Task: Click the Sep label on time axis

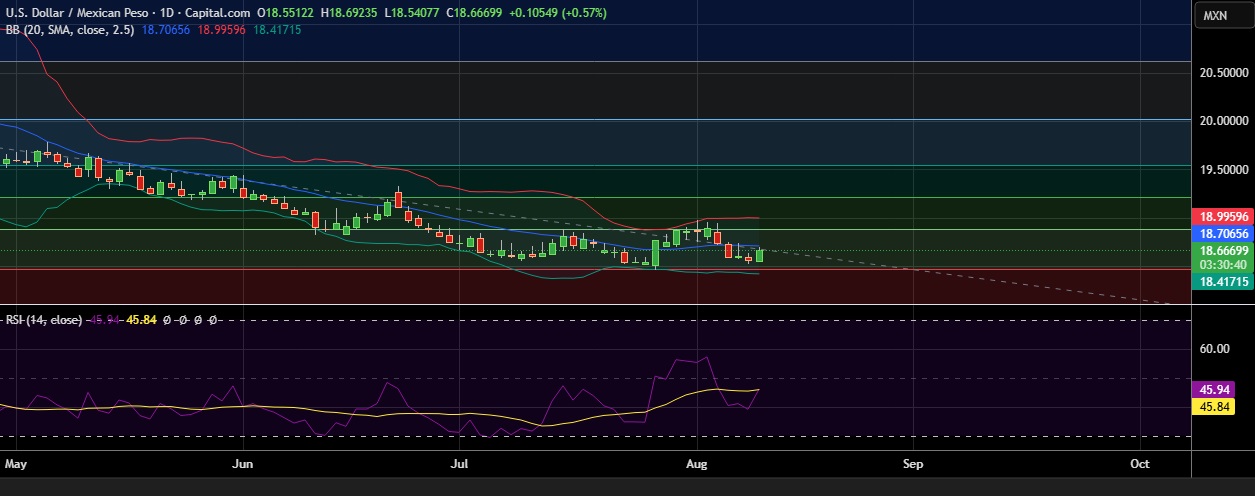Action: tap(912, 464)
